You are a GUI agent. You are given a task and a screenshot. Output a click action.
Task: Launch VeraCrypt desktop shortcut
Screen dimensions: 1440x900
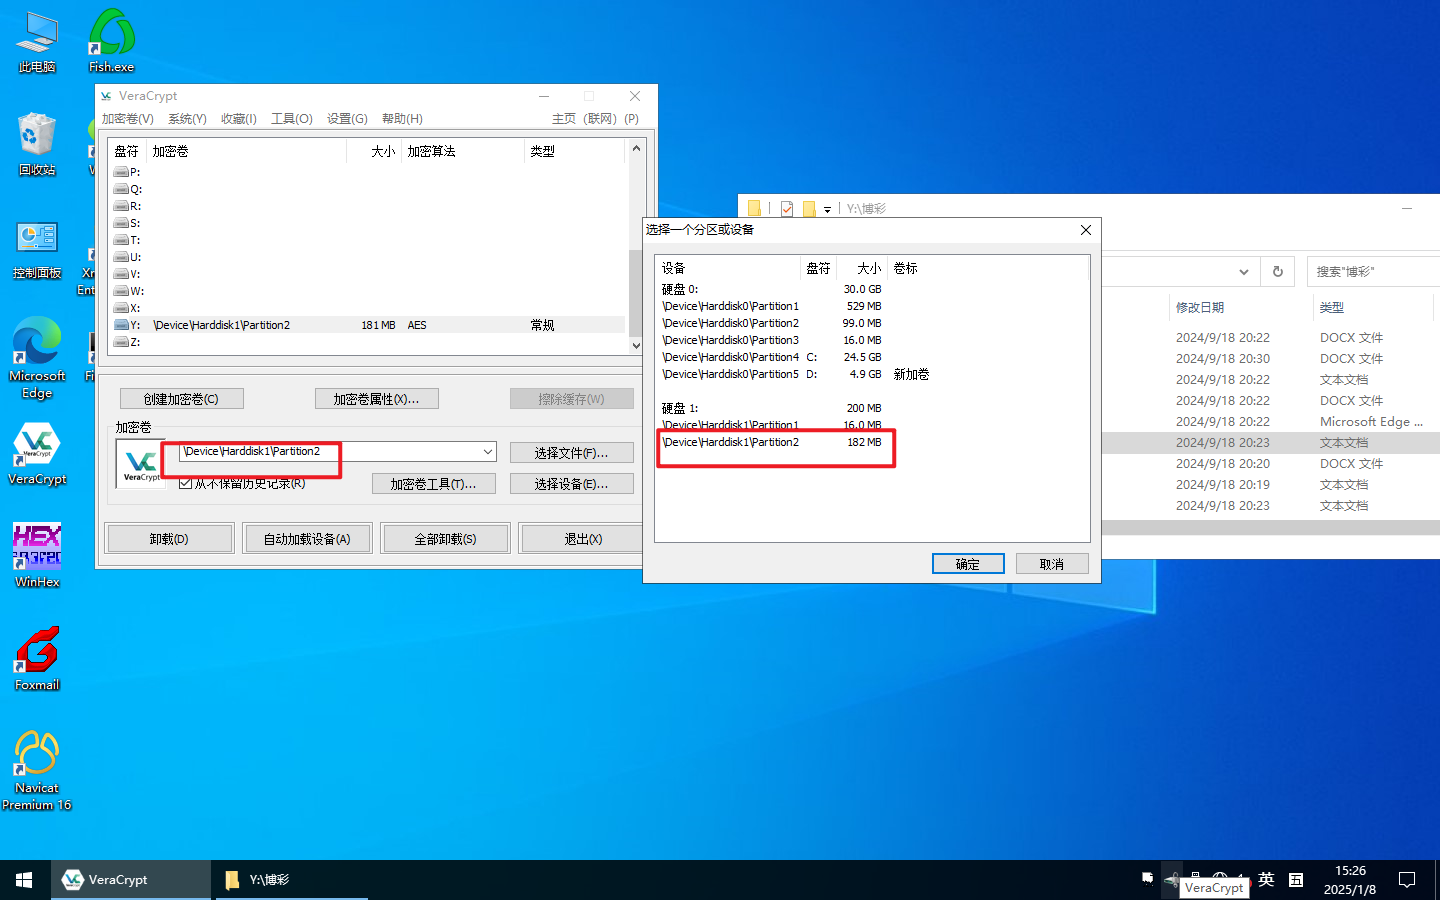(x=37, y=454)
